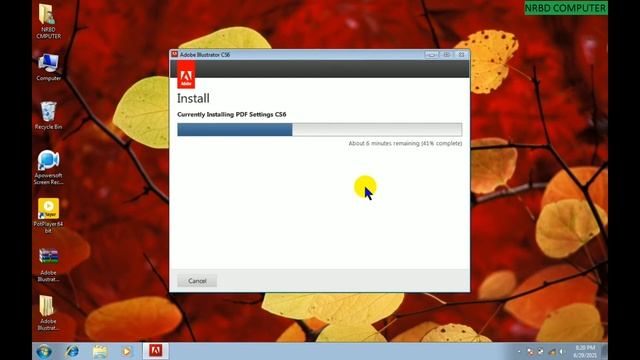
Task: Minimize the Adobe Illustrator CS6 installer window
Action: point(431,54)
